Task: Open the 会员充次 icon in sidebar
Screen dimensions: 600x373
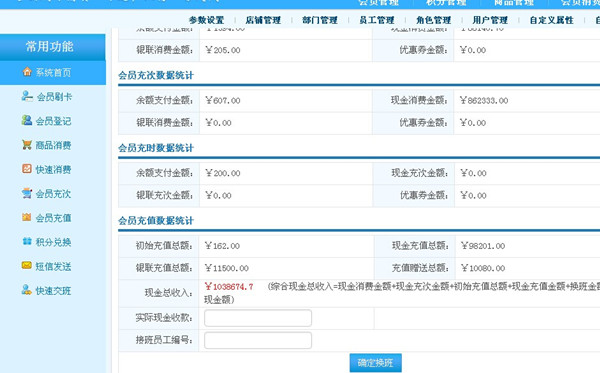Action: point(27,193)
